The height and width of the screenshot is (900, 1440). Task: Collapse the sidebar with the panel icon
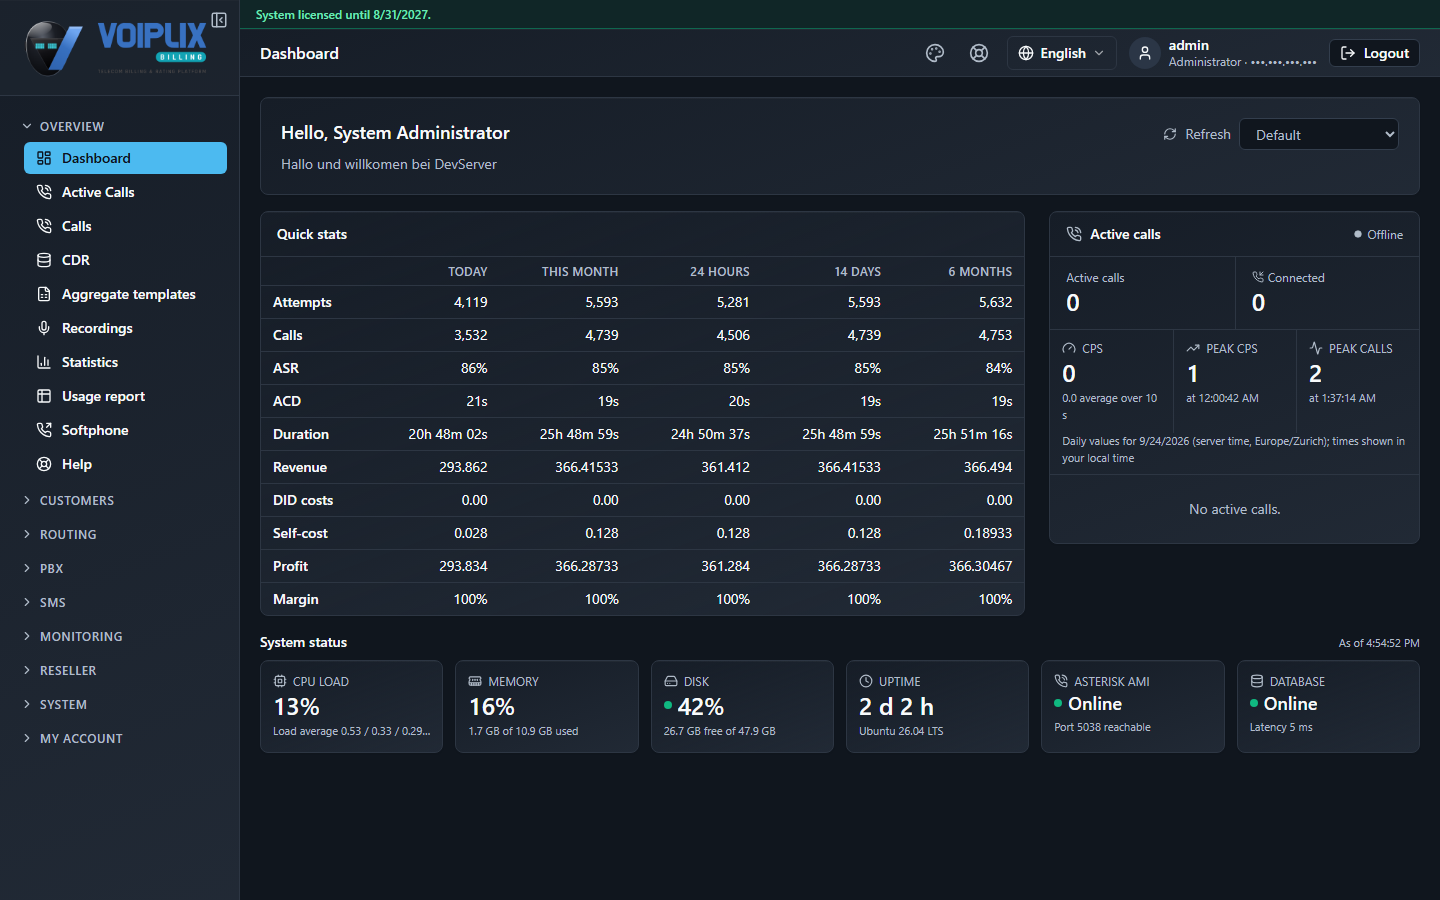click(219, 20)
